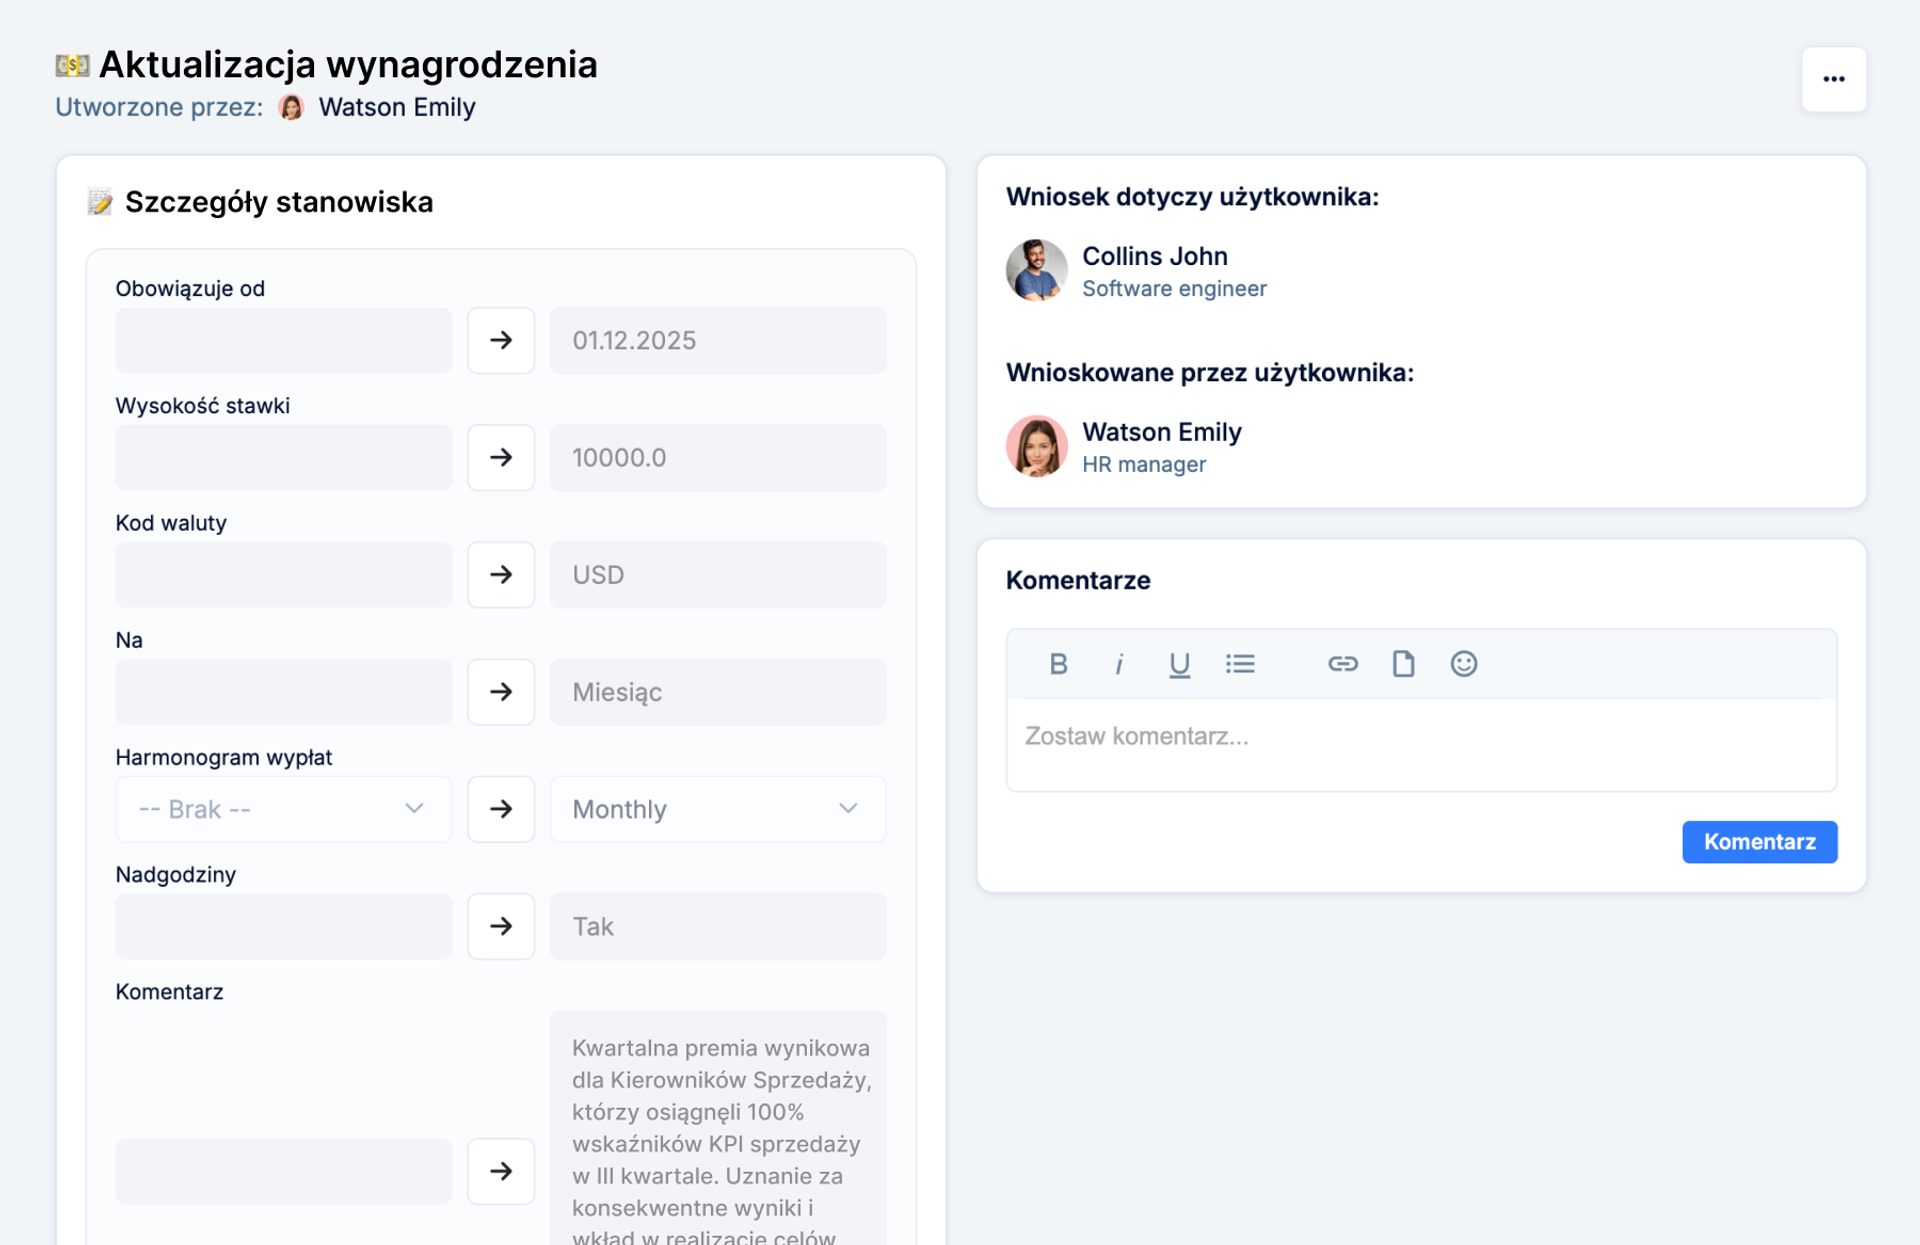Click arrow button for Obowiązuje od
1920x1245 pixels.
pos(501,340)
